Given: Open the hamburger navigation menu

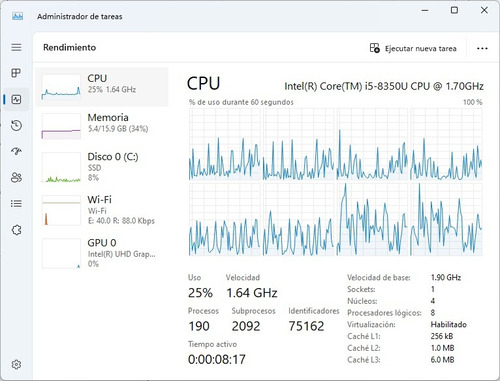Looking at the screenshot, I should pos(16,47).
